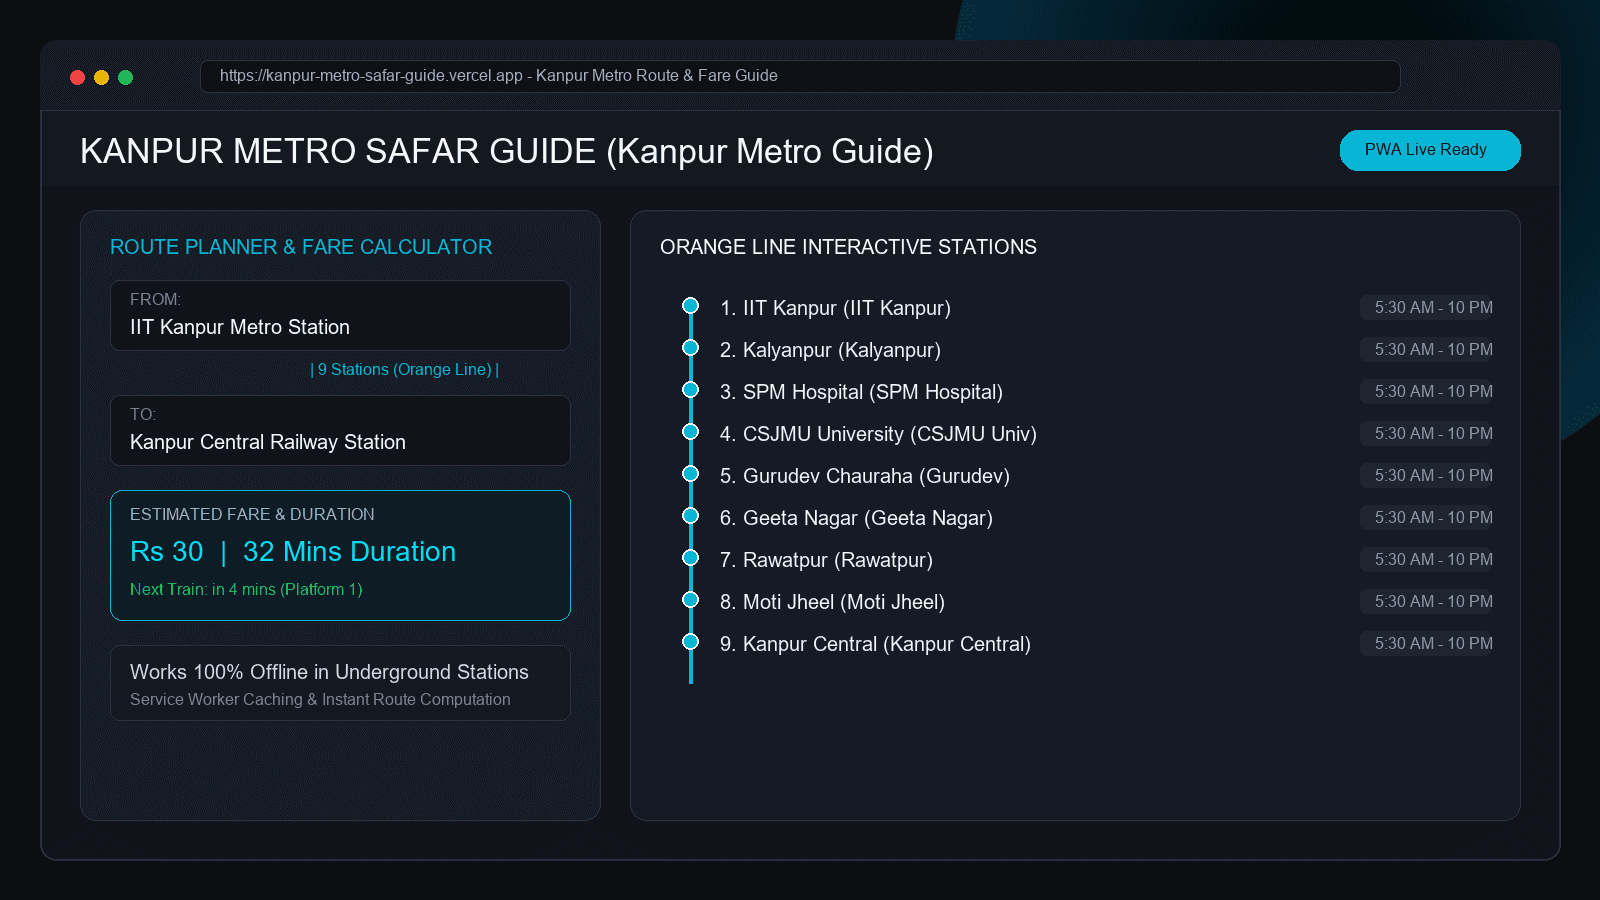The height and width of the screenshot is (900, 1600).
Task: Open the FROM station field
Action: [x=340, y=316]
